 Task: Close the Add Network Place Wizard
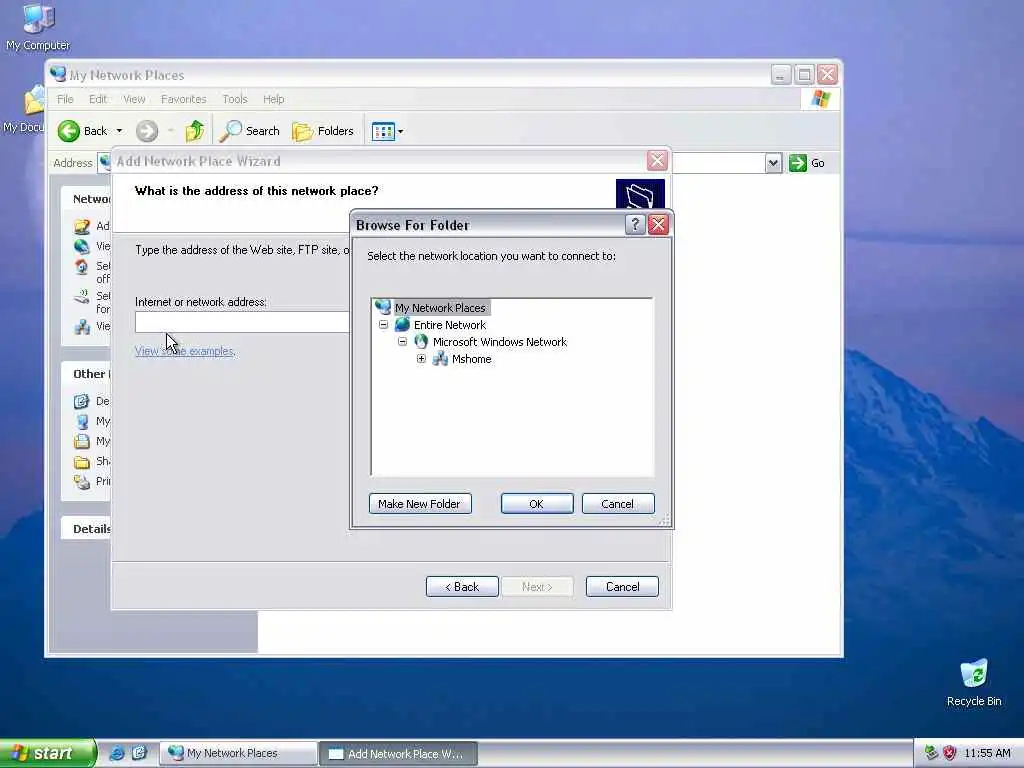coord(657,160)
